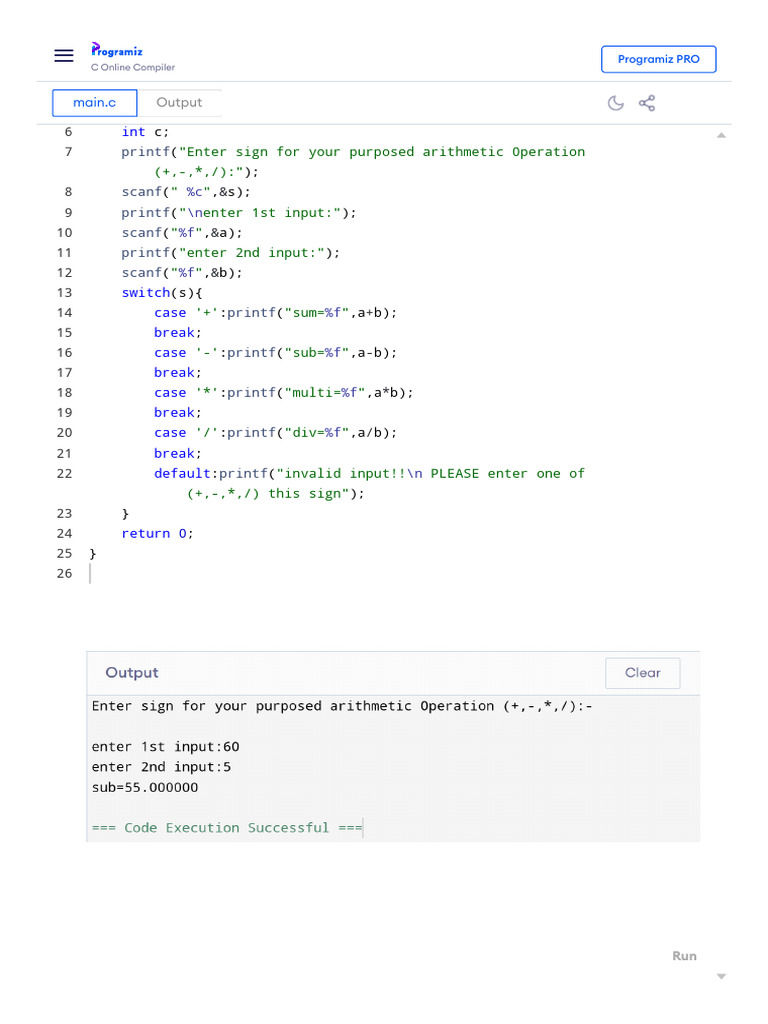
Task: Click the break; statement on line 15
Action: pyautogui.click(x=178, y=332)
